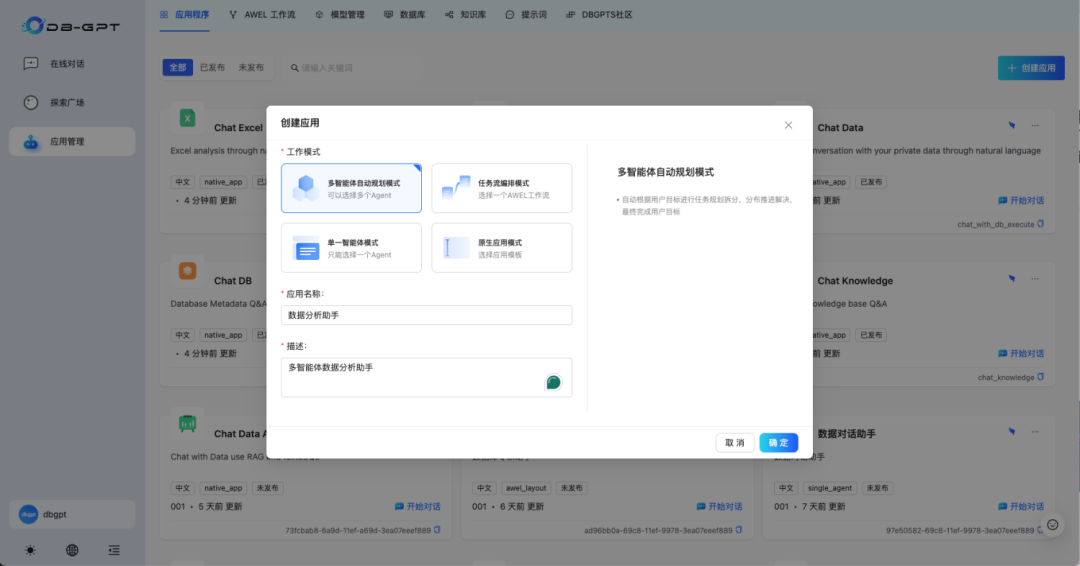Click the Chat Knowledge card title
The width and height of the screenshot is (1080, 566).
[855, 281]
